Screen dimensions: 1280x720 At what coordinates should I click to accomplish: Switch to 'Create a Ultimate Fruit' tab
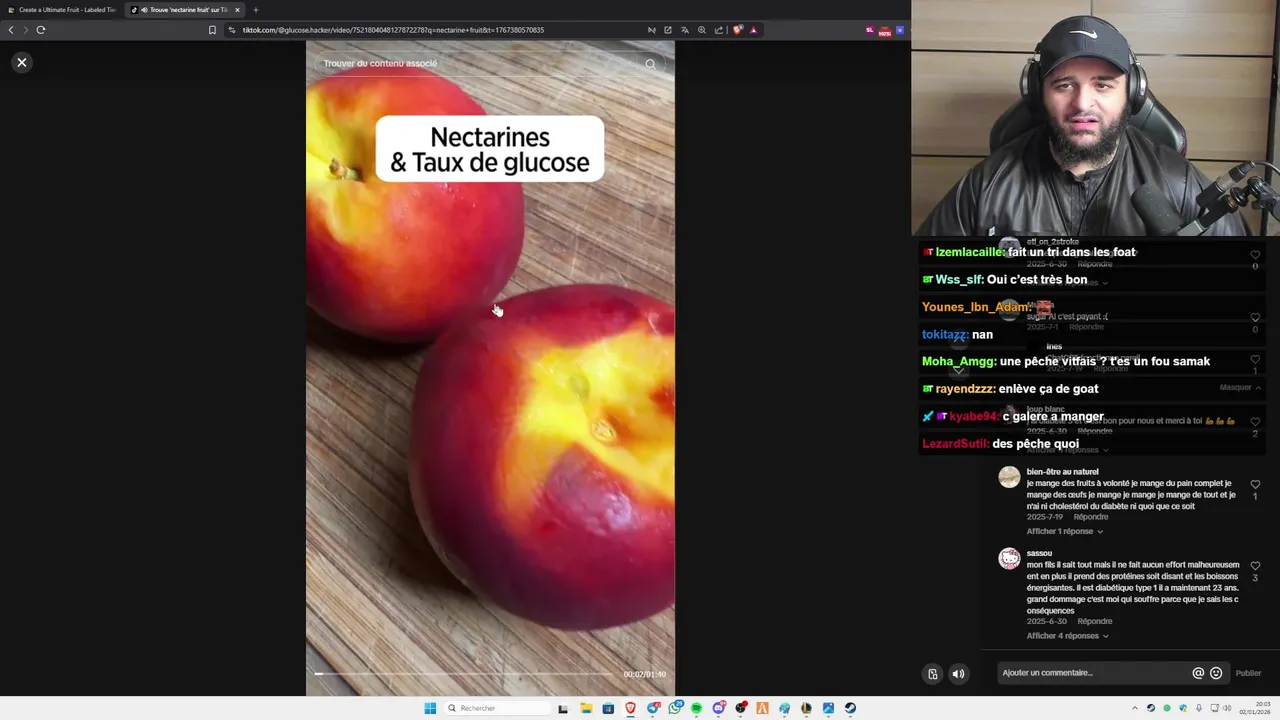pyautogui.click(x=61, y=9)
